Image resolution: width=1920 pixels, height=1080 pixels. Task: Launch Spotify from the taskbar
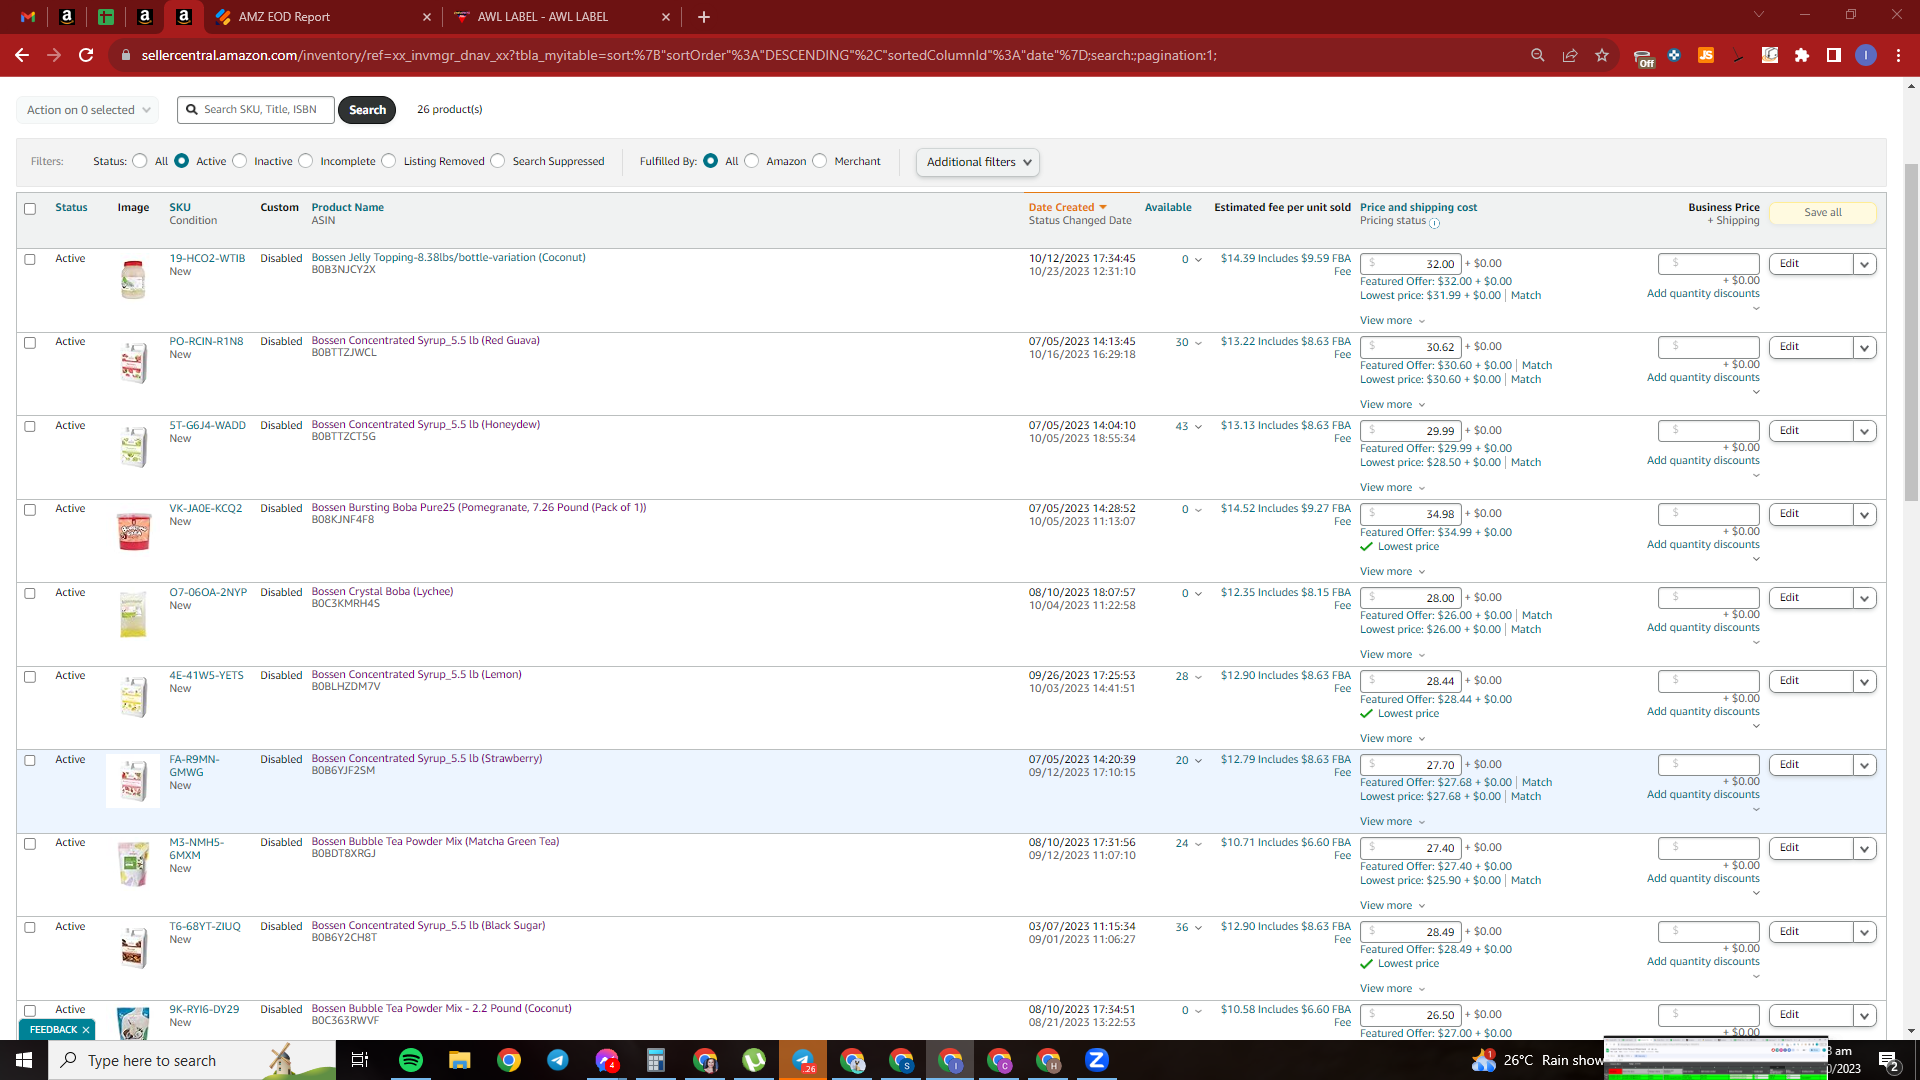[x=411, y=1060]
